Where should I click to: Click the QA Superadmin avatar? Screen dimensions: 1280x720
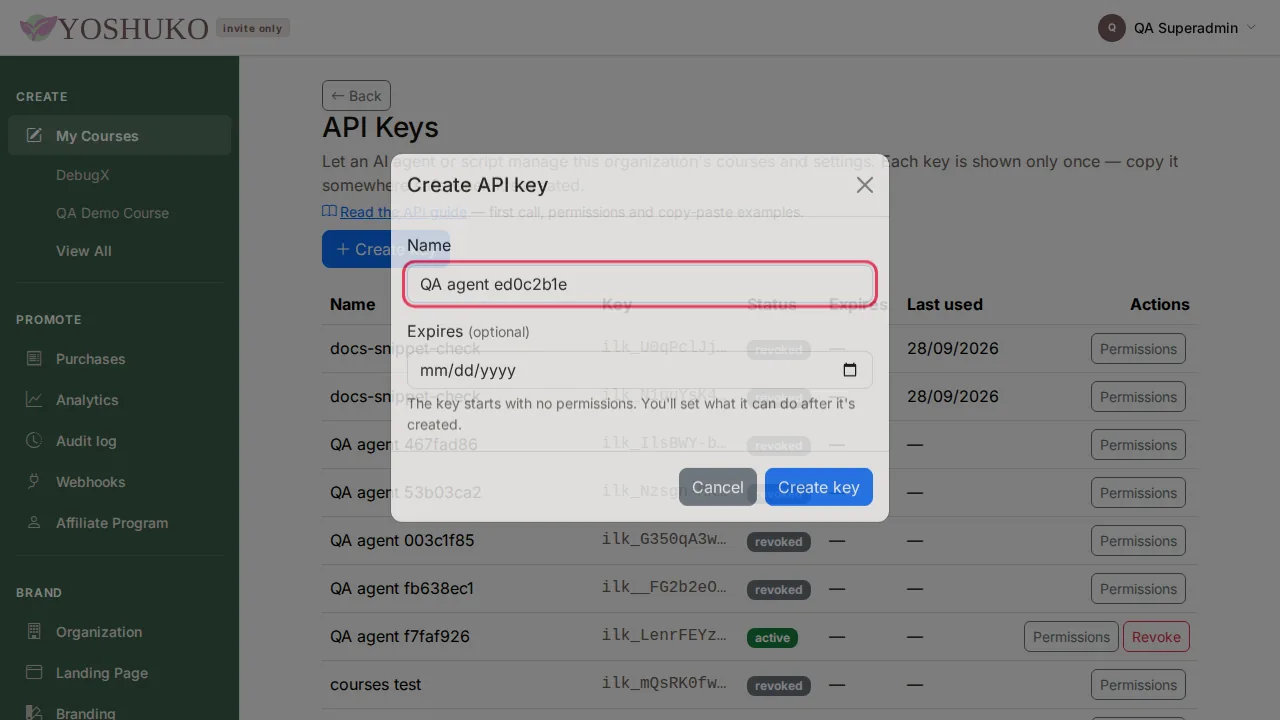click(1112, 28)
